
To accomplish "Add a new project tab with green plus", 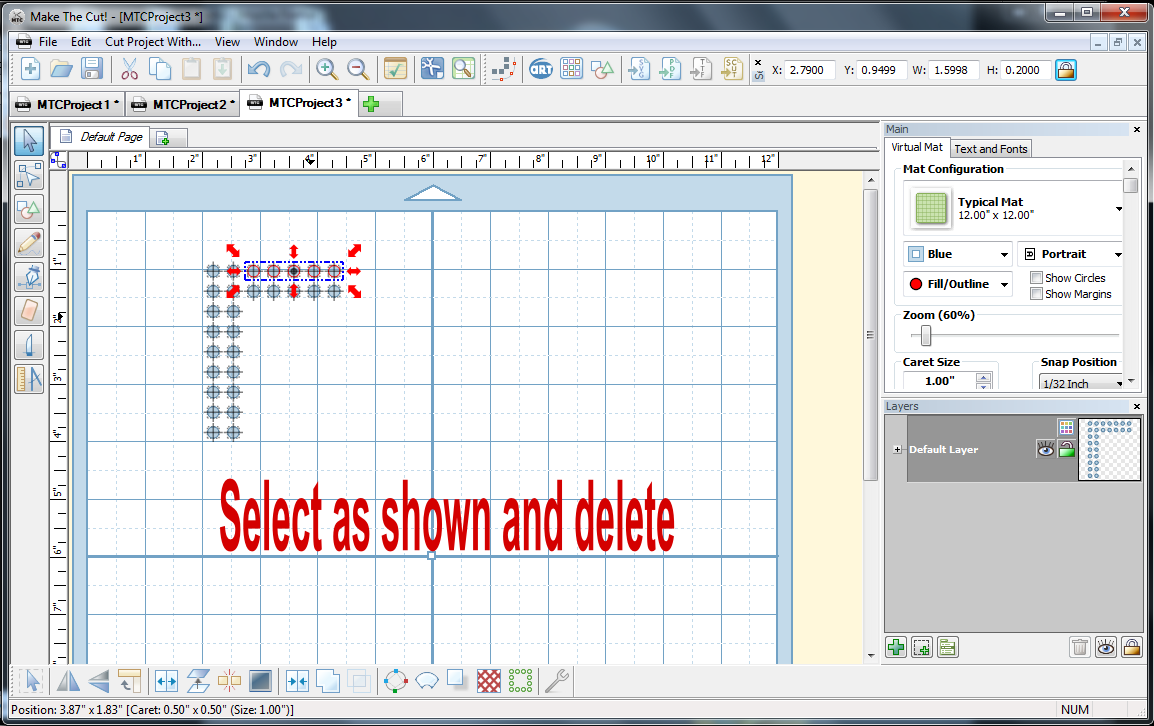I will click(x=372, y=104).
